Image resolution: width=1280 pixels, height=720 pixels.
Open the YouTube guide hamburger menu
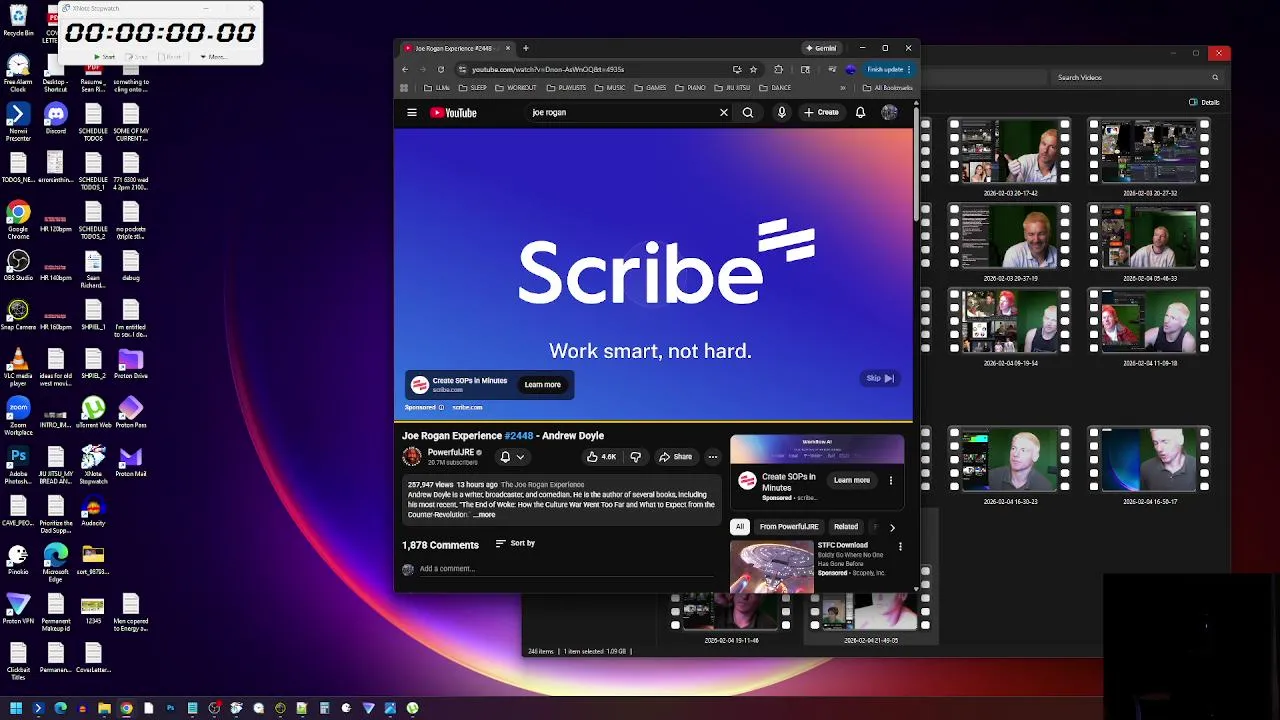click(411, 113)
